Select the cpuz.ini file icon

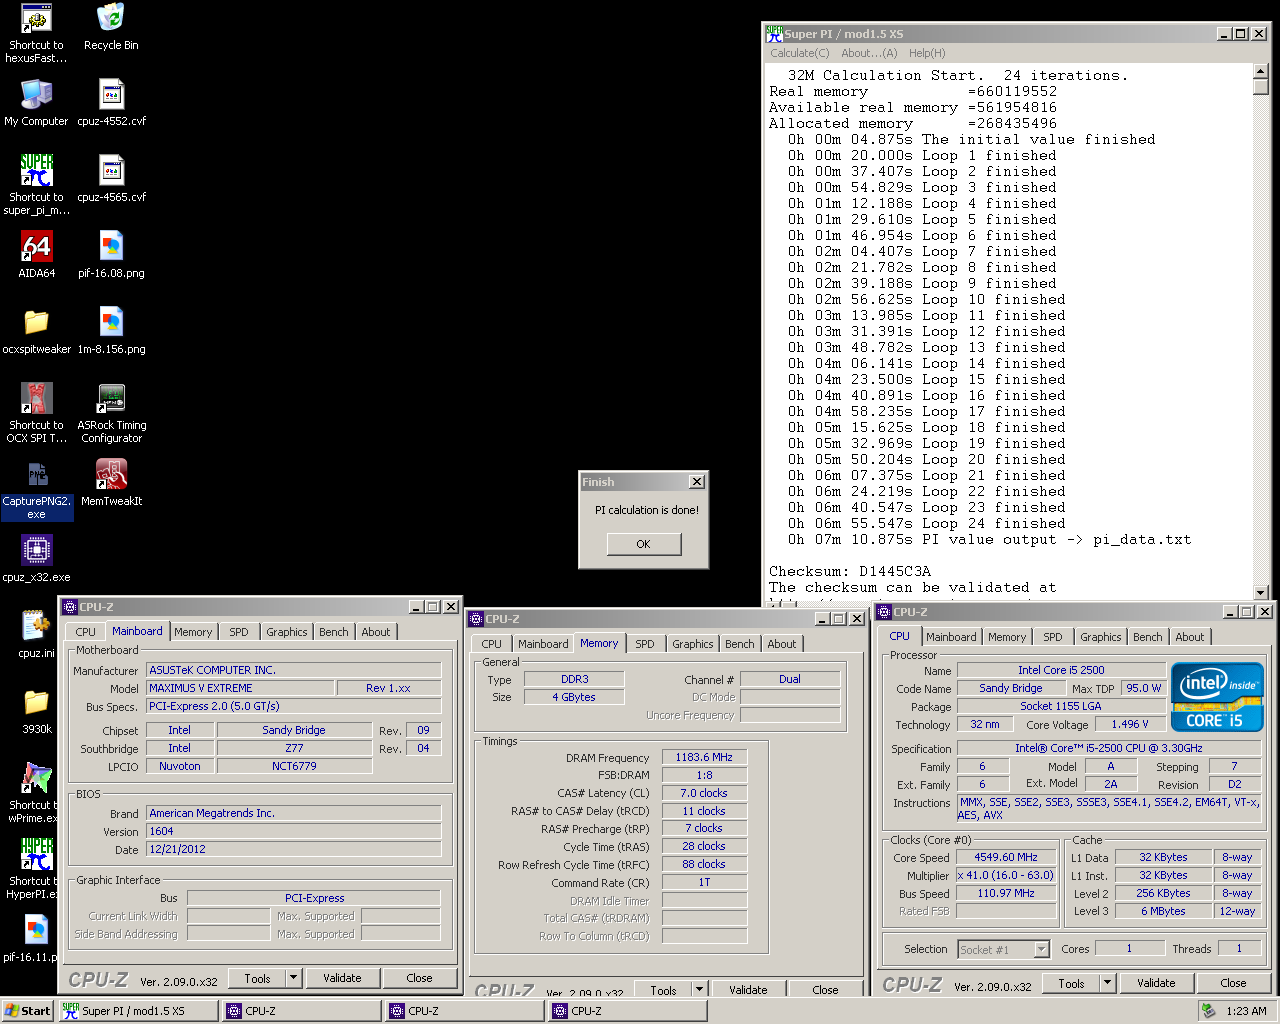coord(37,626)
